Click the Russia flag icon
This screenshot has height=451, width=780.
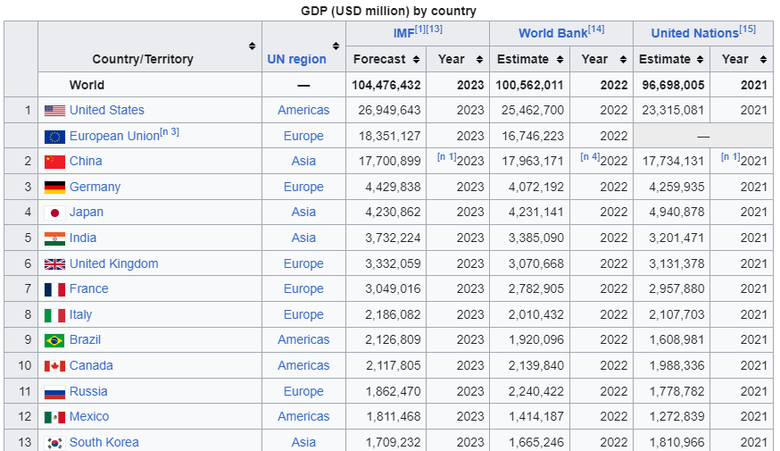tap(55, 392)
